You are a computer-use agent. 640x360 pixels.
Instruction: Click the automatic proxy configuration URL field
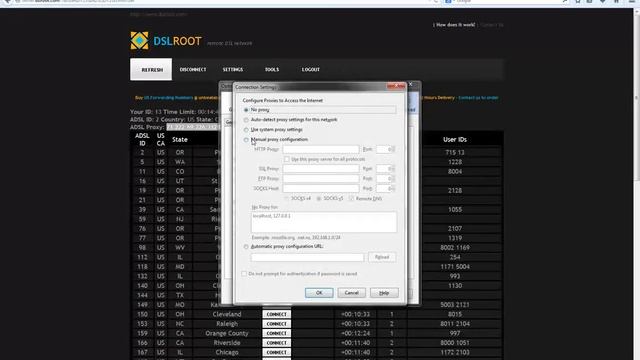pyautogui.click(x=307, y=258)
